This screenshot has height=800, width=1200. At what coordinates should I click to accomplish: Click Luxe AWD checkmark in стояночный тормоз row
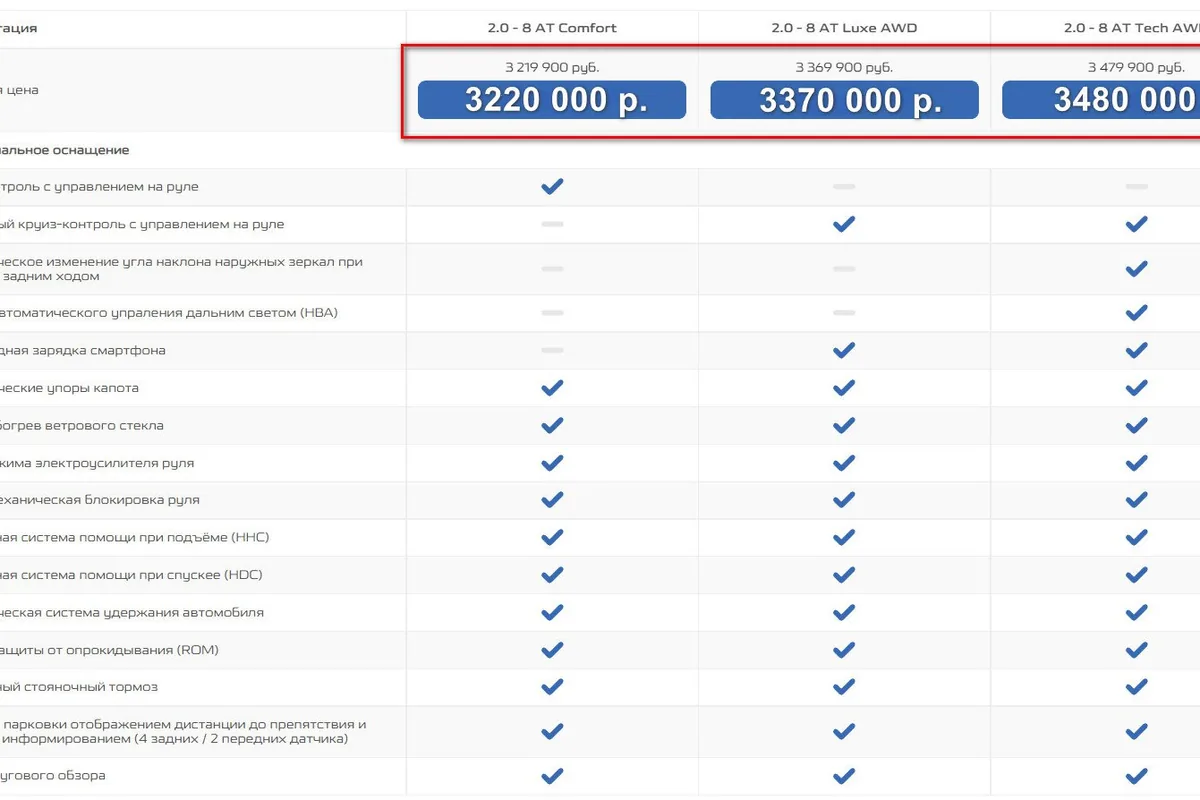point(844,687)
